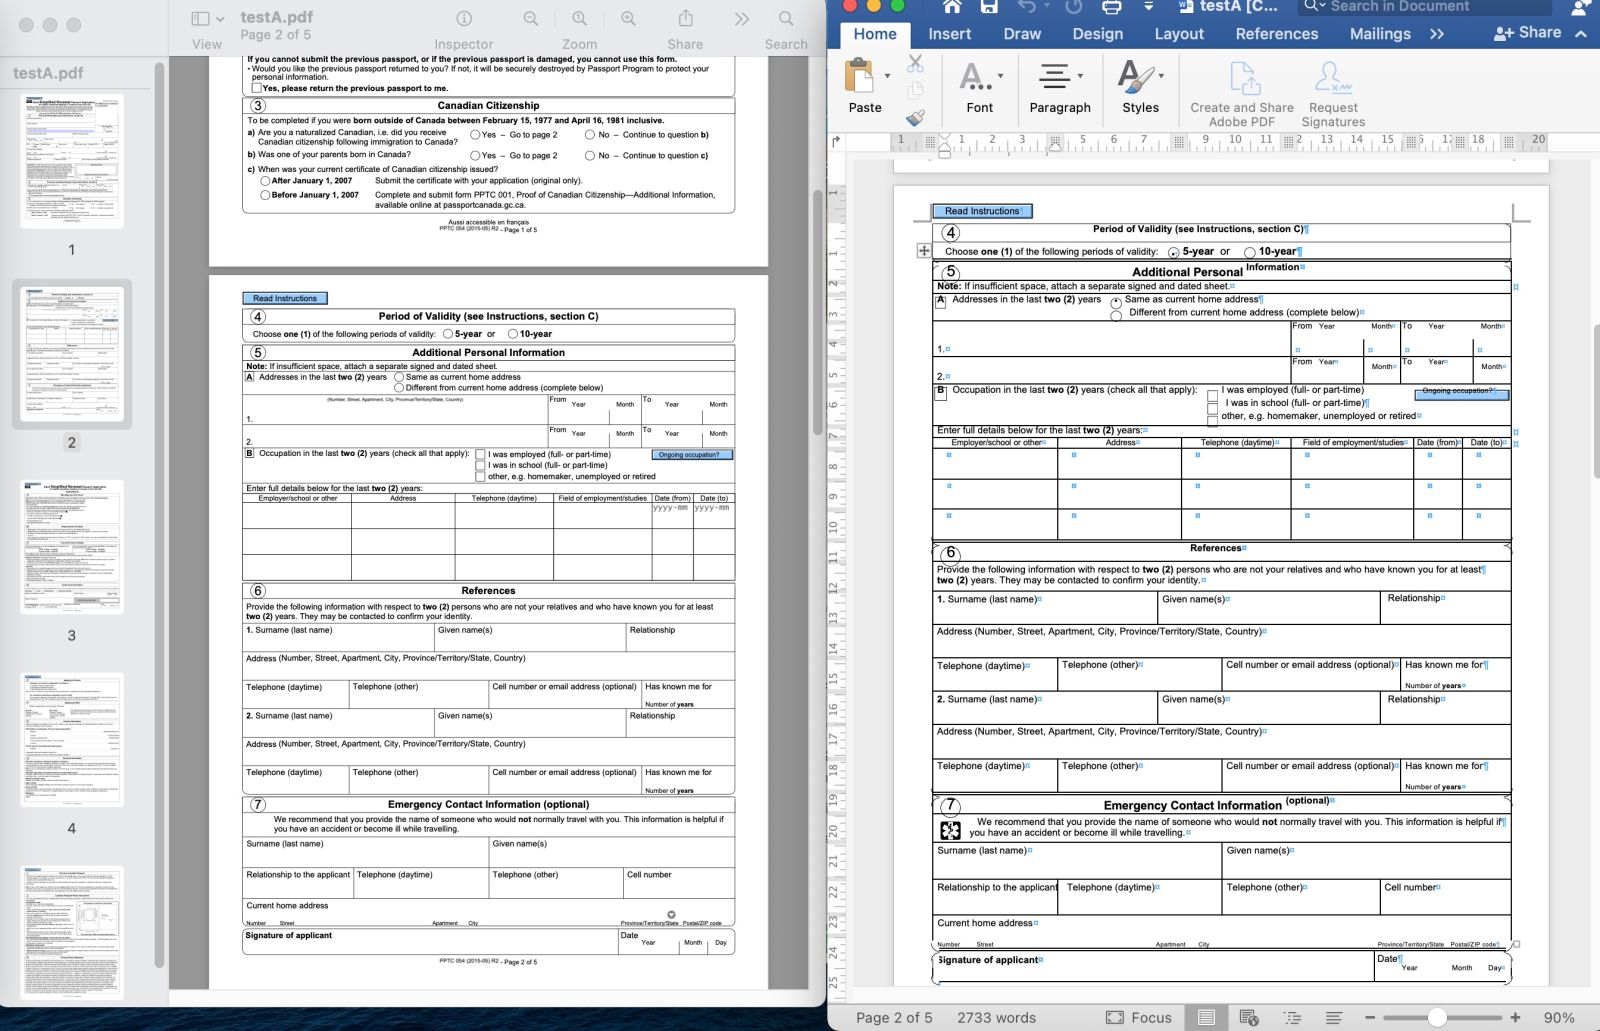Open the Undo history dropdown arrow
This screenshot has width=1600, height=1031.
point(1048,7)
